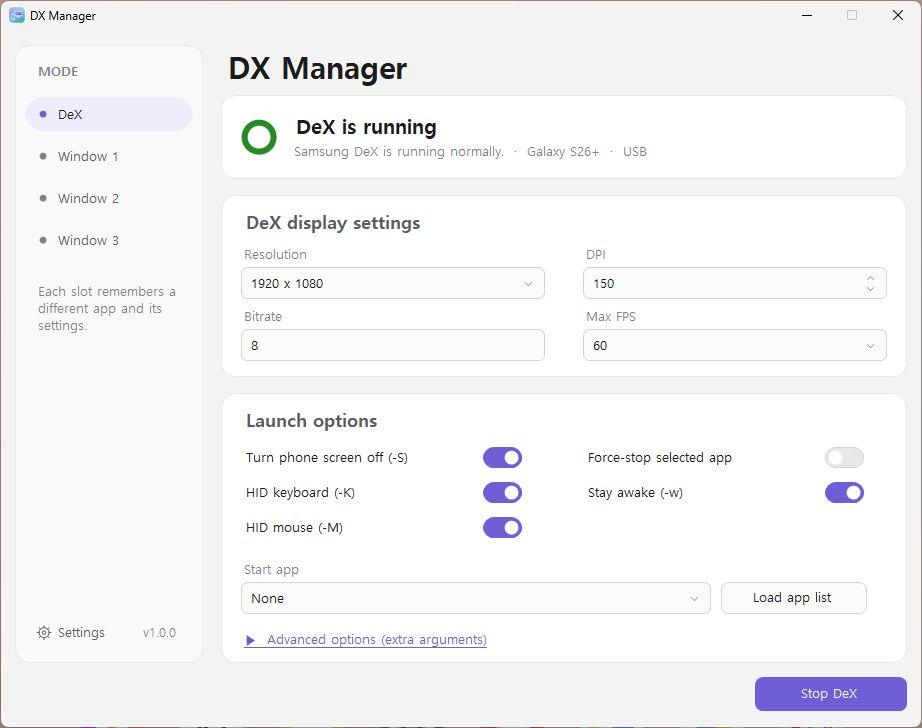The image size is (922, 728).
Task: Open Settings in the sidebar
Action: (71, 633)
